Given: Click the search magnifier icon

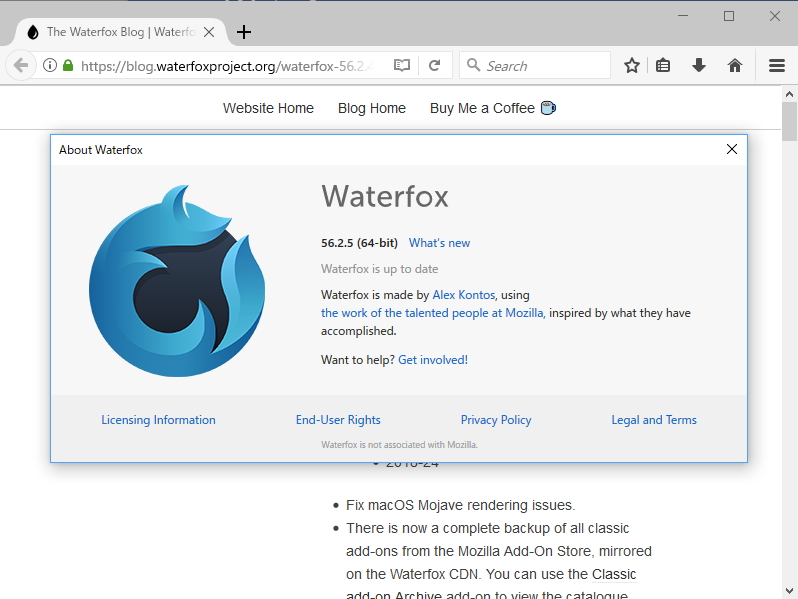Looking at the screenshot, I should click(x=473, y=65).
